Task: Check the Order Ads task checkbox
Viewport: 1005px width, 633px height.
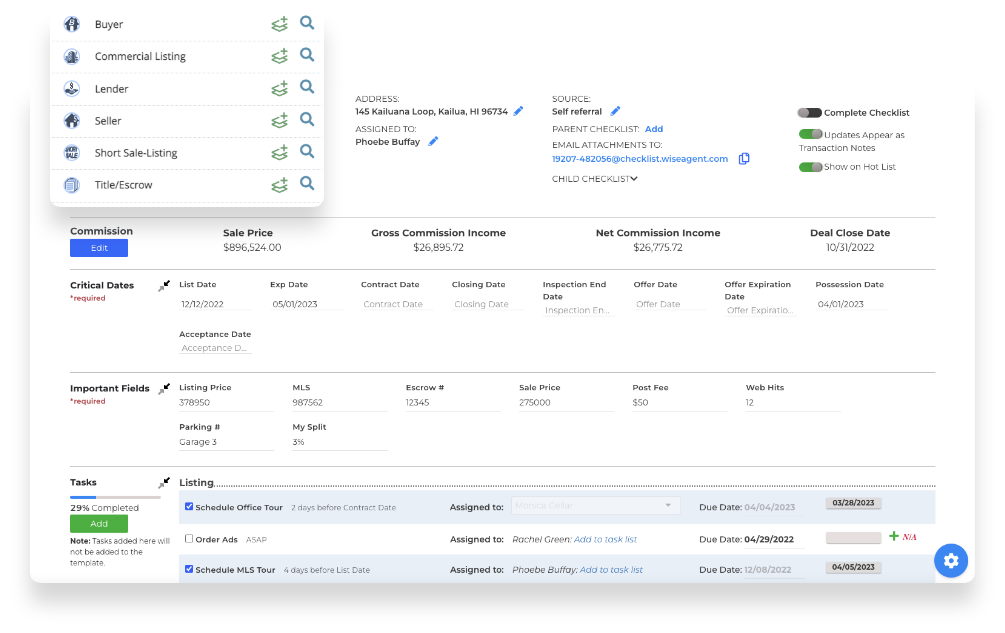Action: (189, 539)
